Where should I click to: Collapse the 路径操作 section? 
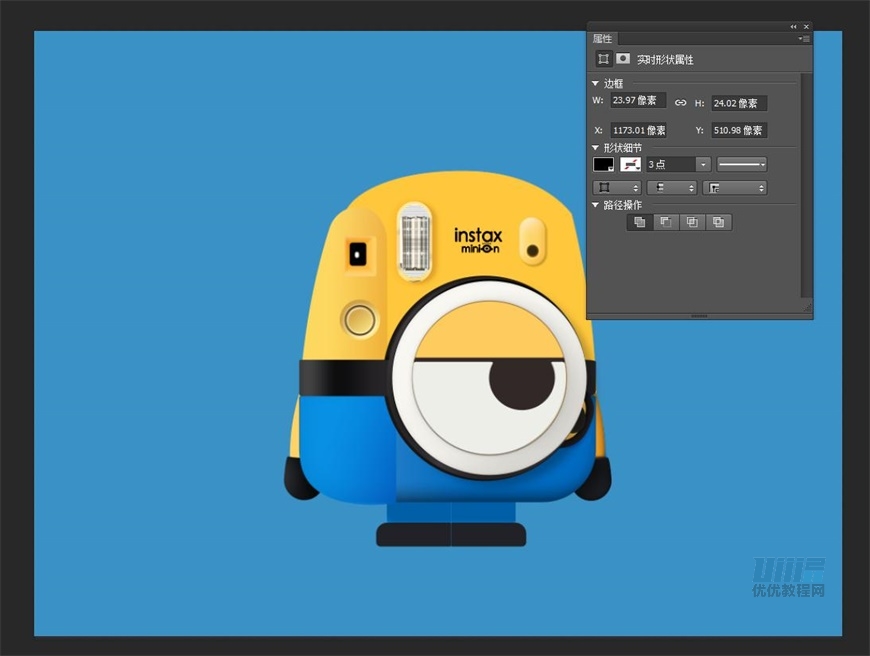[x=596, y=205]
